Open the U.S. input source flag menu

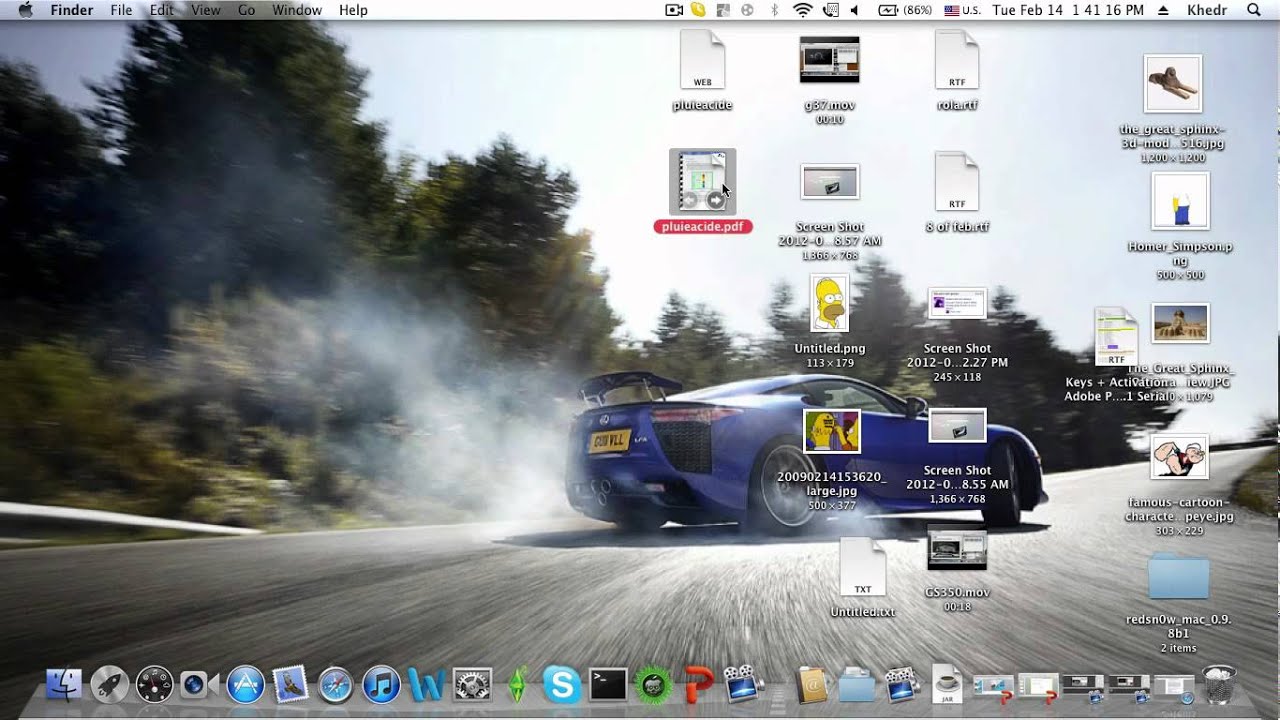tap(963, 10)
